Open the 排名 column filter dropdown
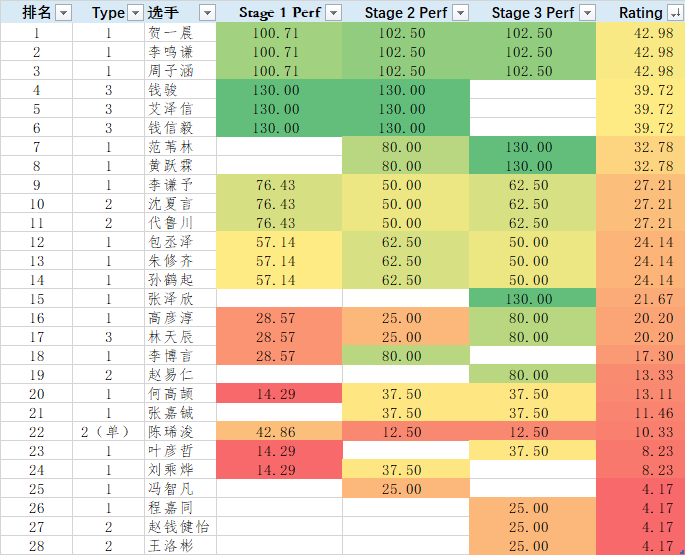685x555 pixels. click(63, 12)
